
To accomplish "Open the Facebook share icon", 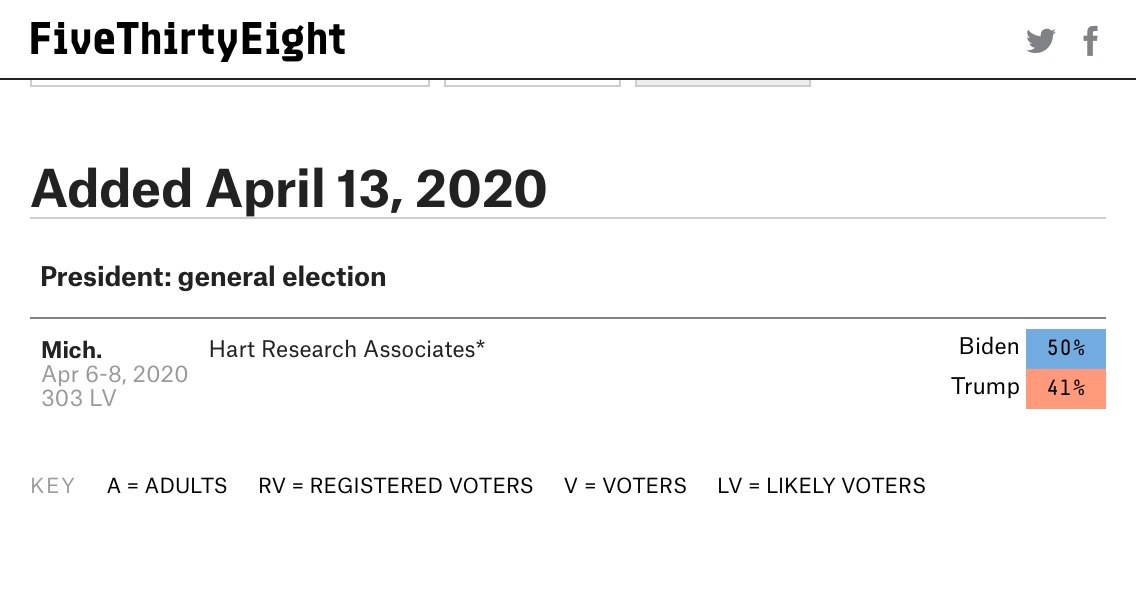I will 1091,41.
